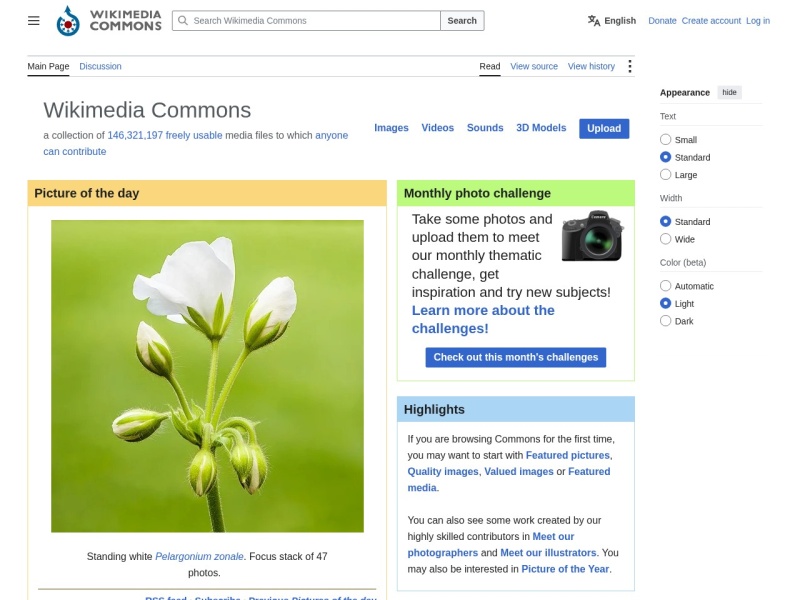Open the View history tab
The width and height of the screenshot is (800, 600).
click(591, 66)
